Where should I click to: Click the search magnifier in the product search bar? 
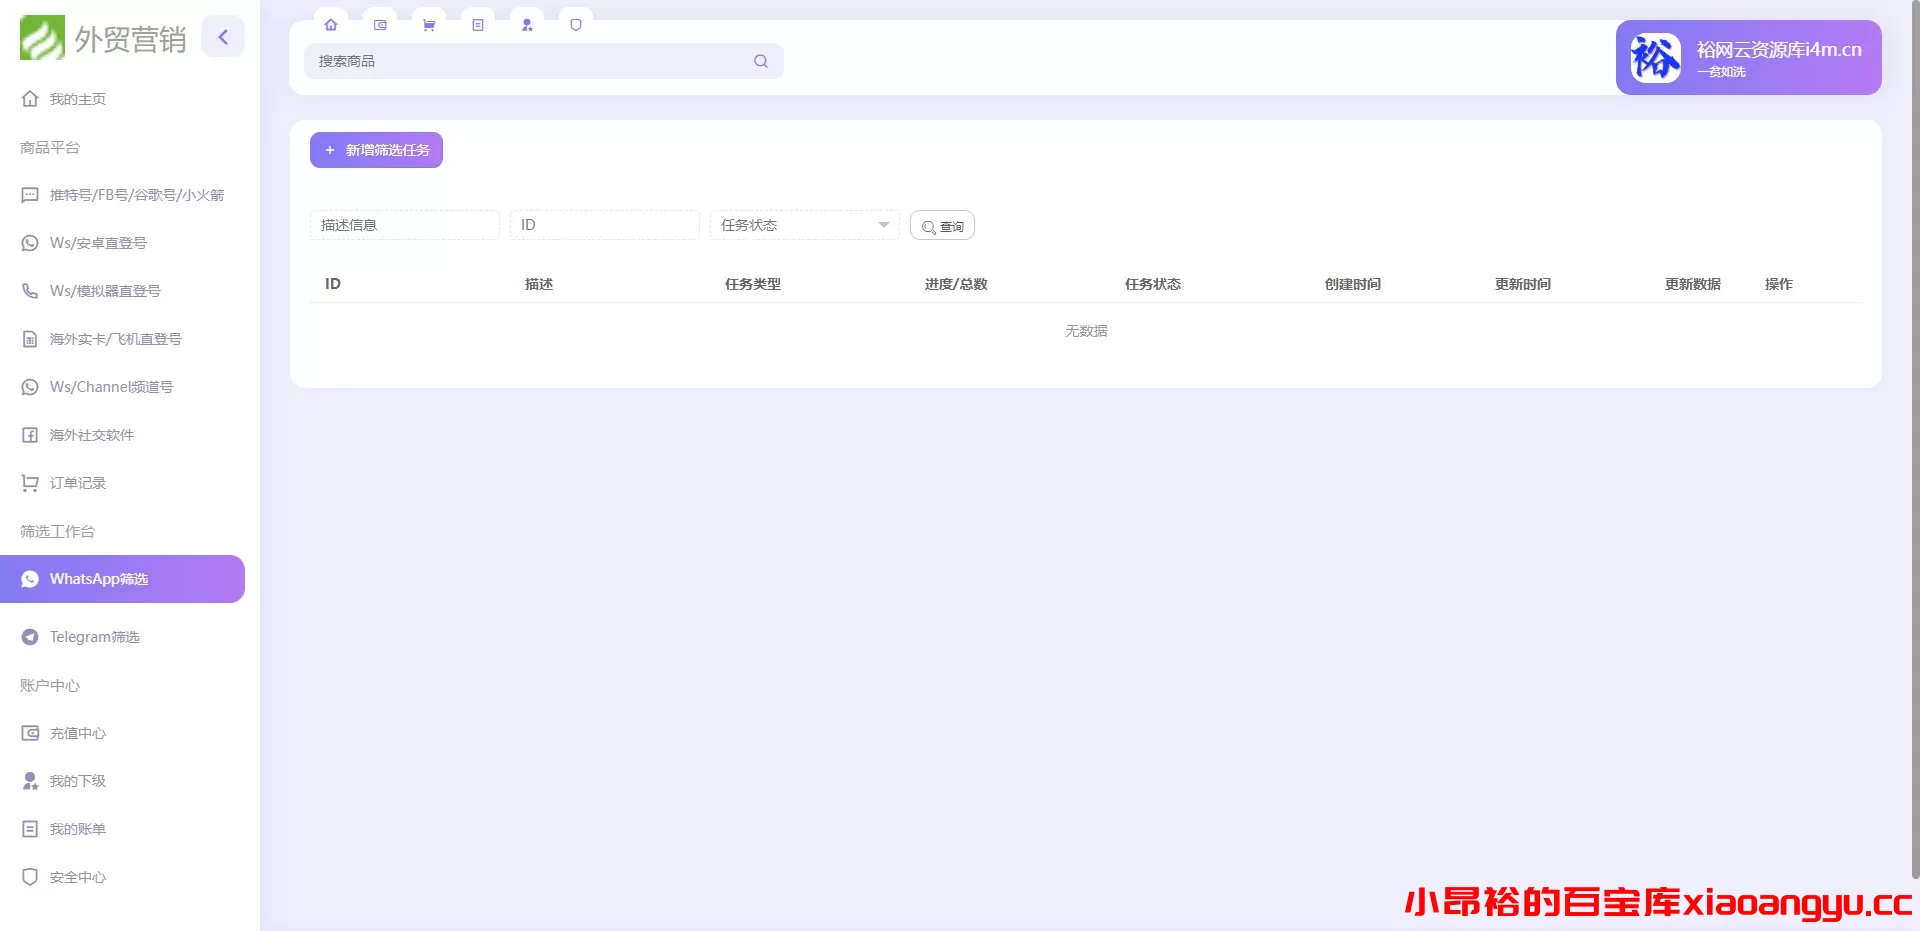pyautogui.click(x=760, y=61)
